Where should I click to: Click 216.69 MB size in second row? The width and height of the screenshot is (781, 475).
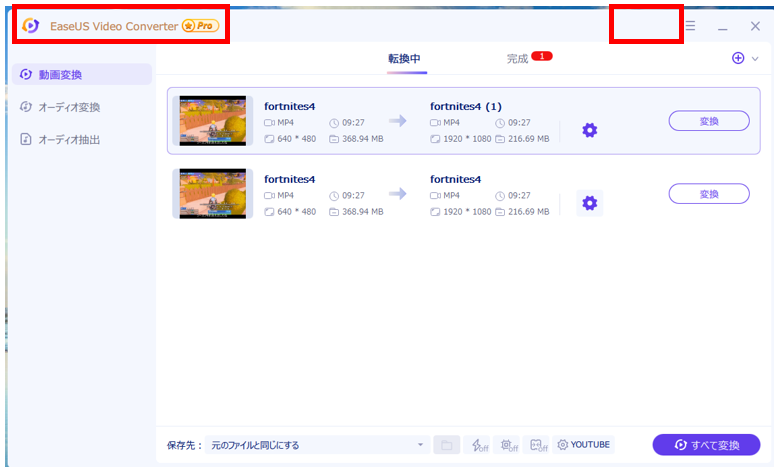pos(528,212)
